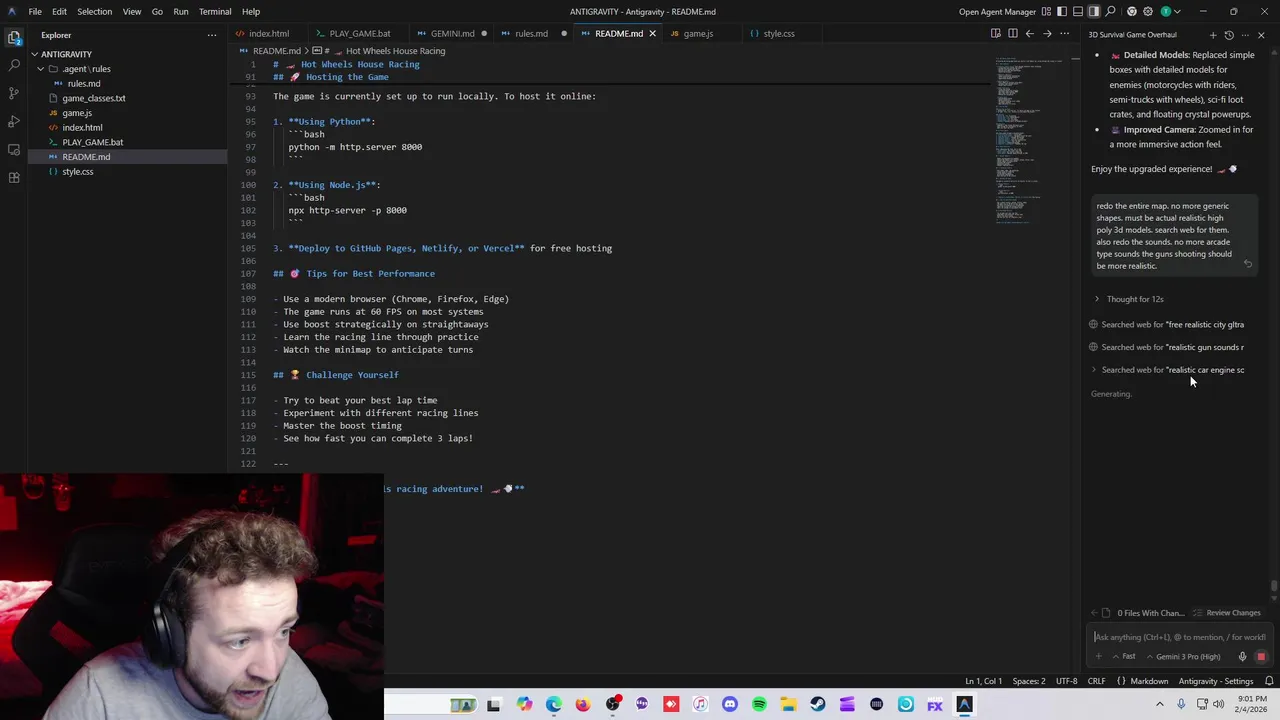Open the Gemini 3 Pro model dropdown
This screenshot has height=720, width=1280.
(x=1184, y=657)
